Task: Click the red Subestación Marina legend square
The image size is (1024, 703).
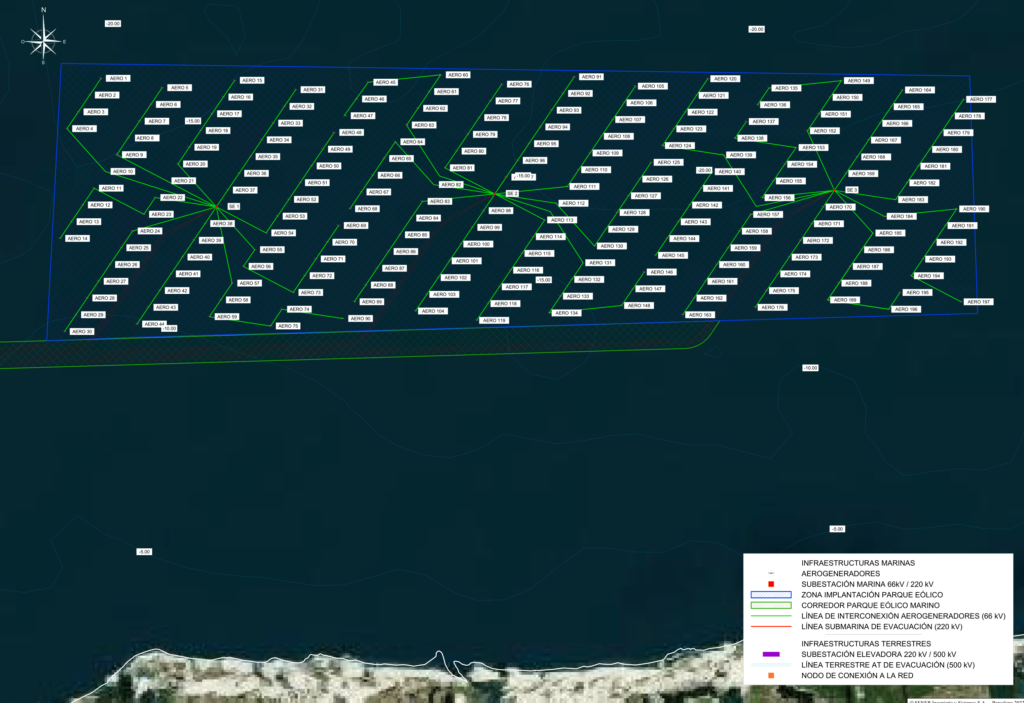Action: [x=770, y=584]
